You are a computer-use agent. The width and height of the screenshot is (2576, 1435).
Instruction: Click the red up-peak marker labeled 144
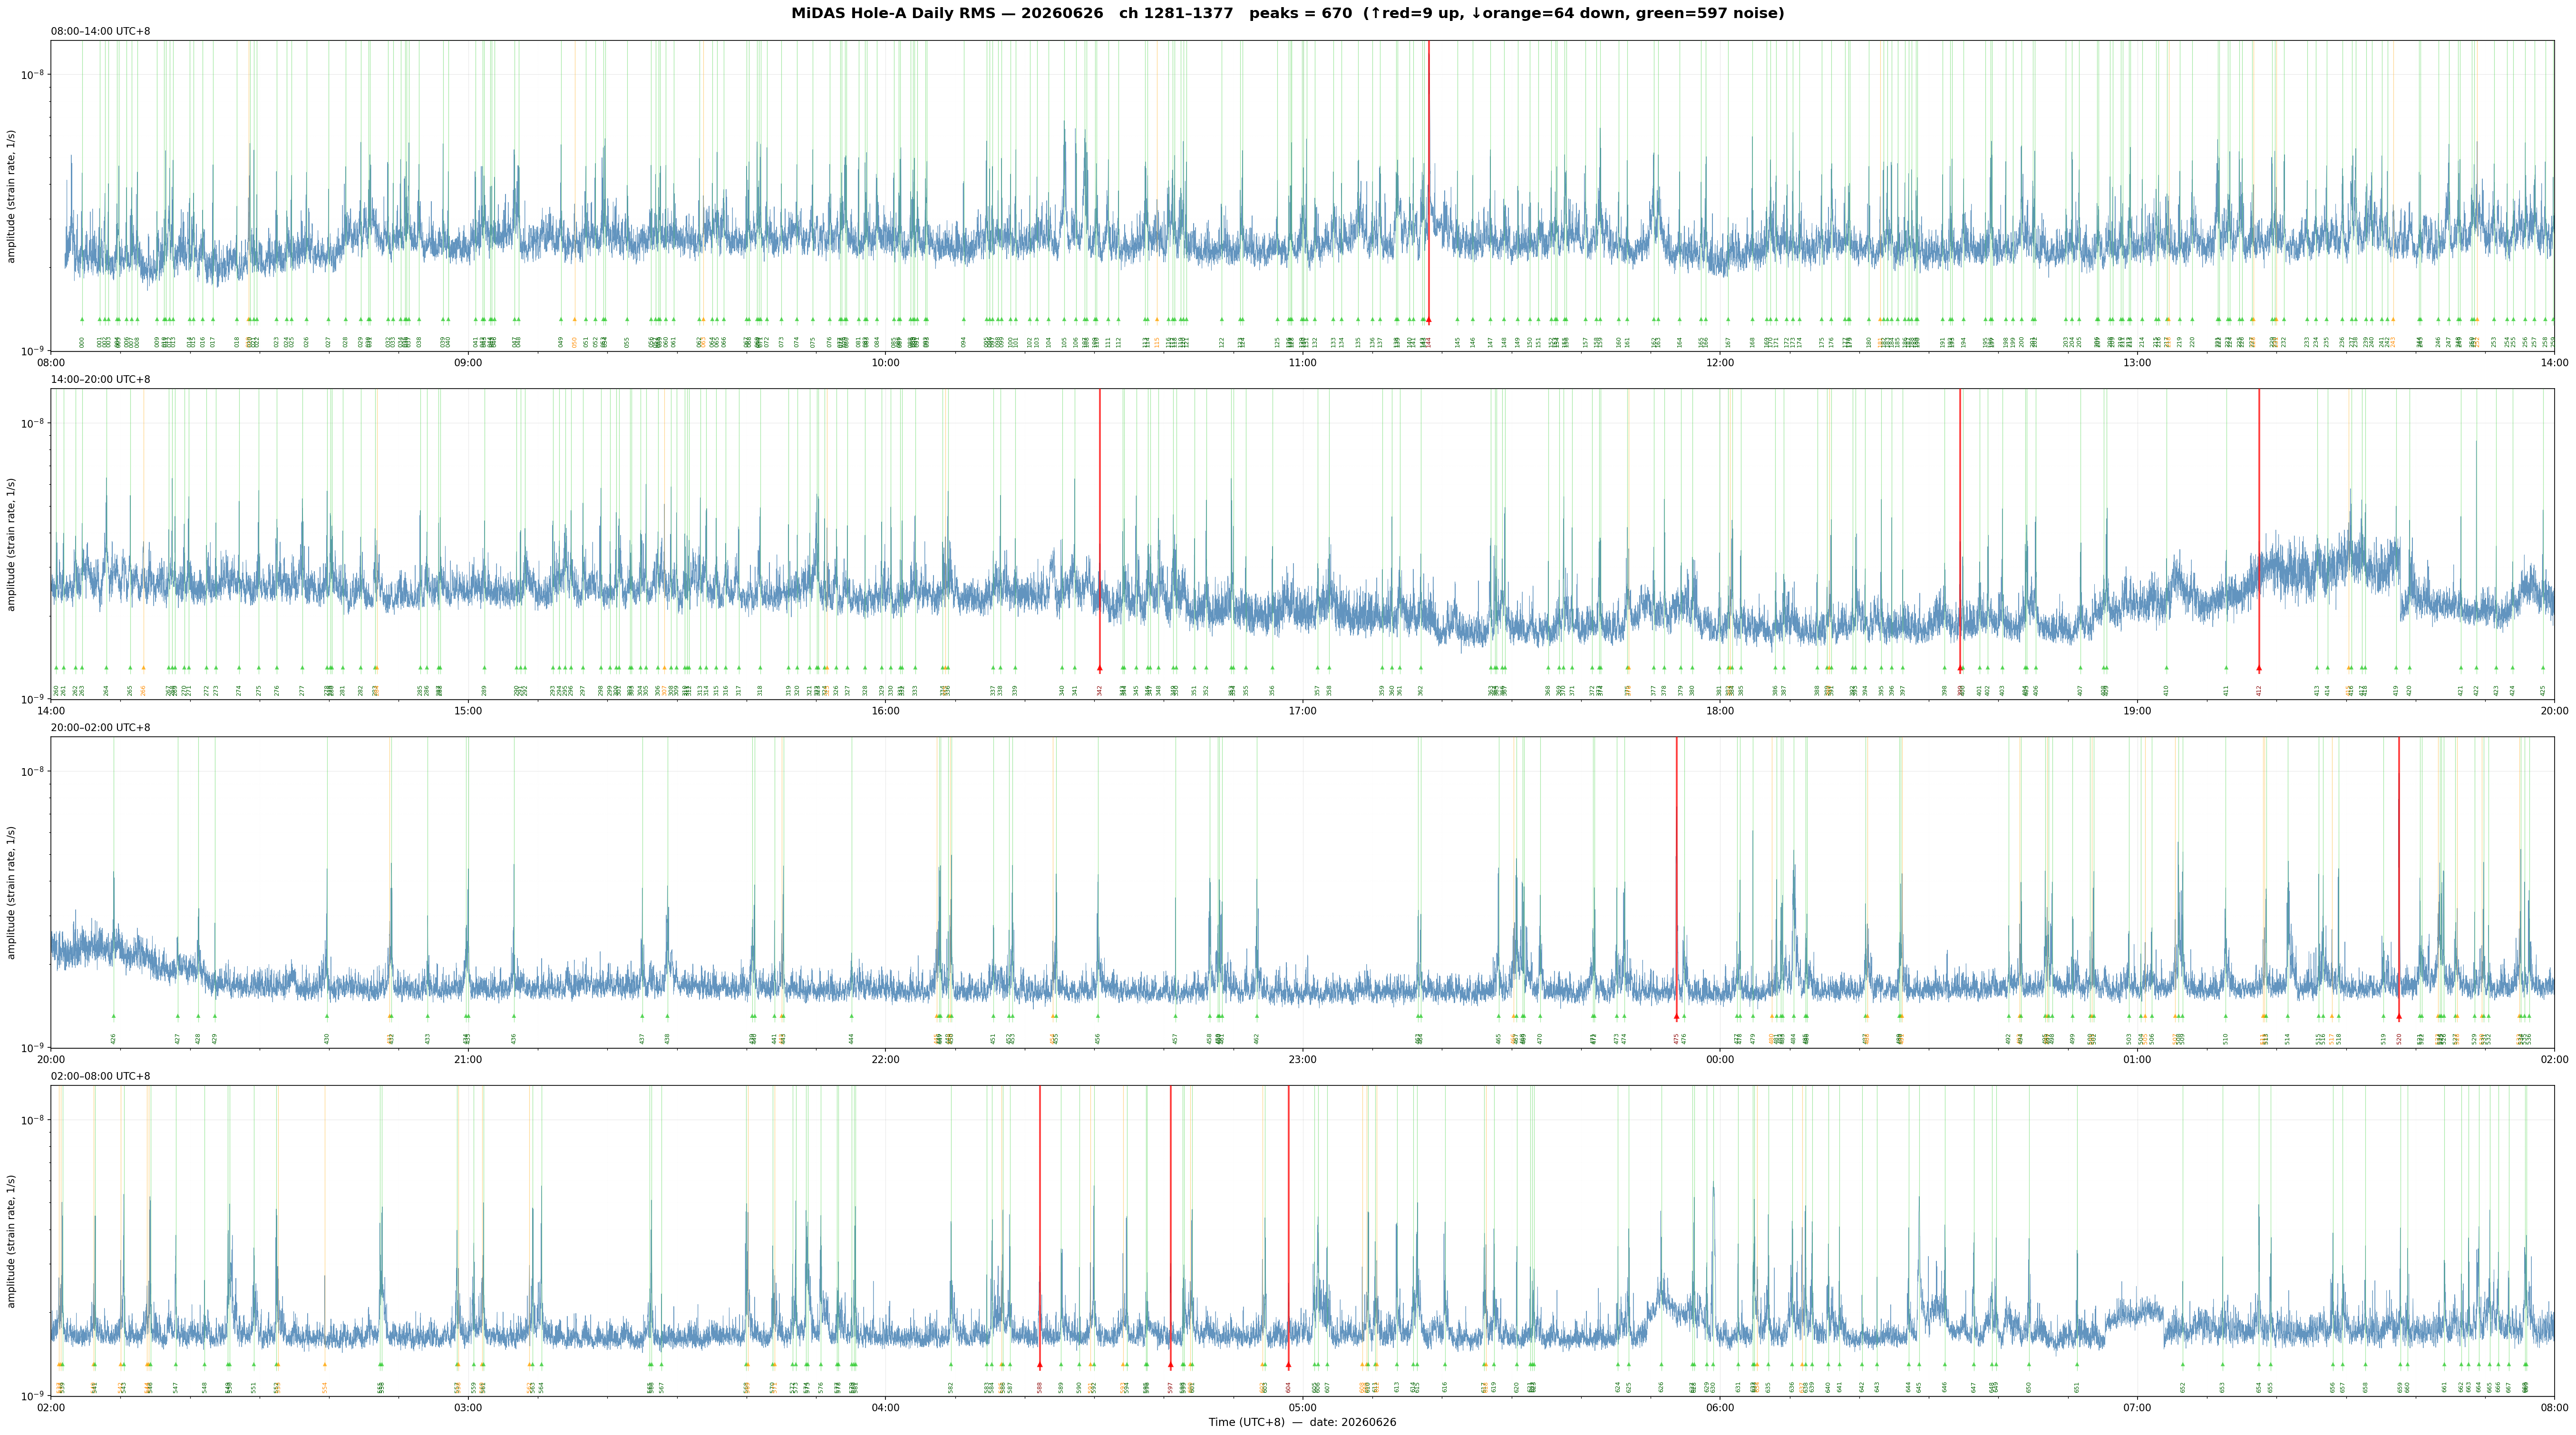1428,320
